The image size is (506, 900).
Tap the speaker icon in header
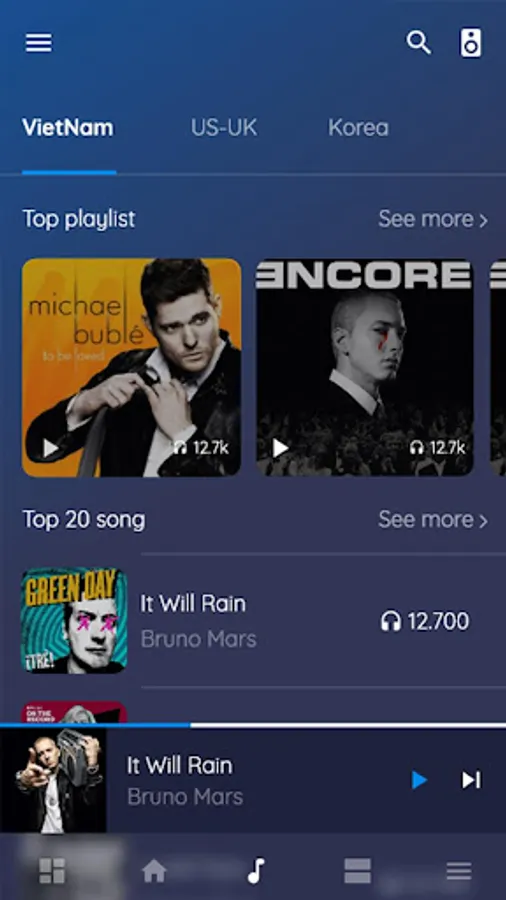click(471, 42)
